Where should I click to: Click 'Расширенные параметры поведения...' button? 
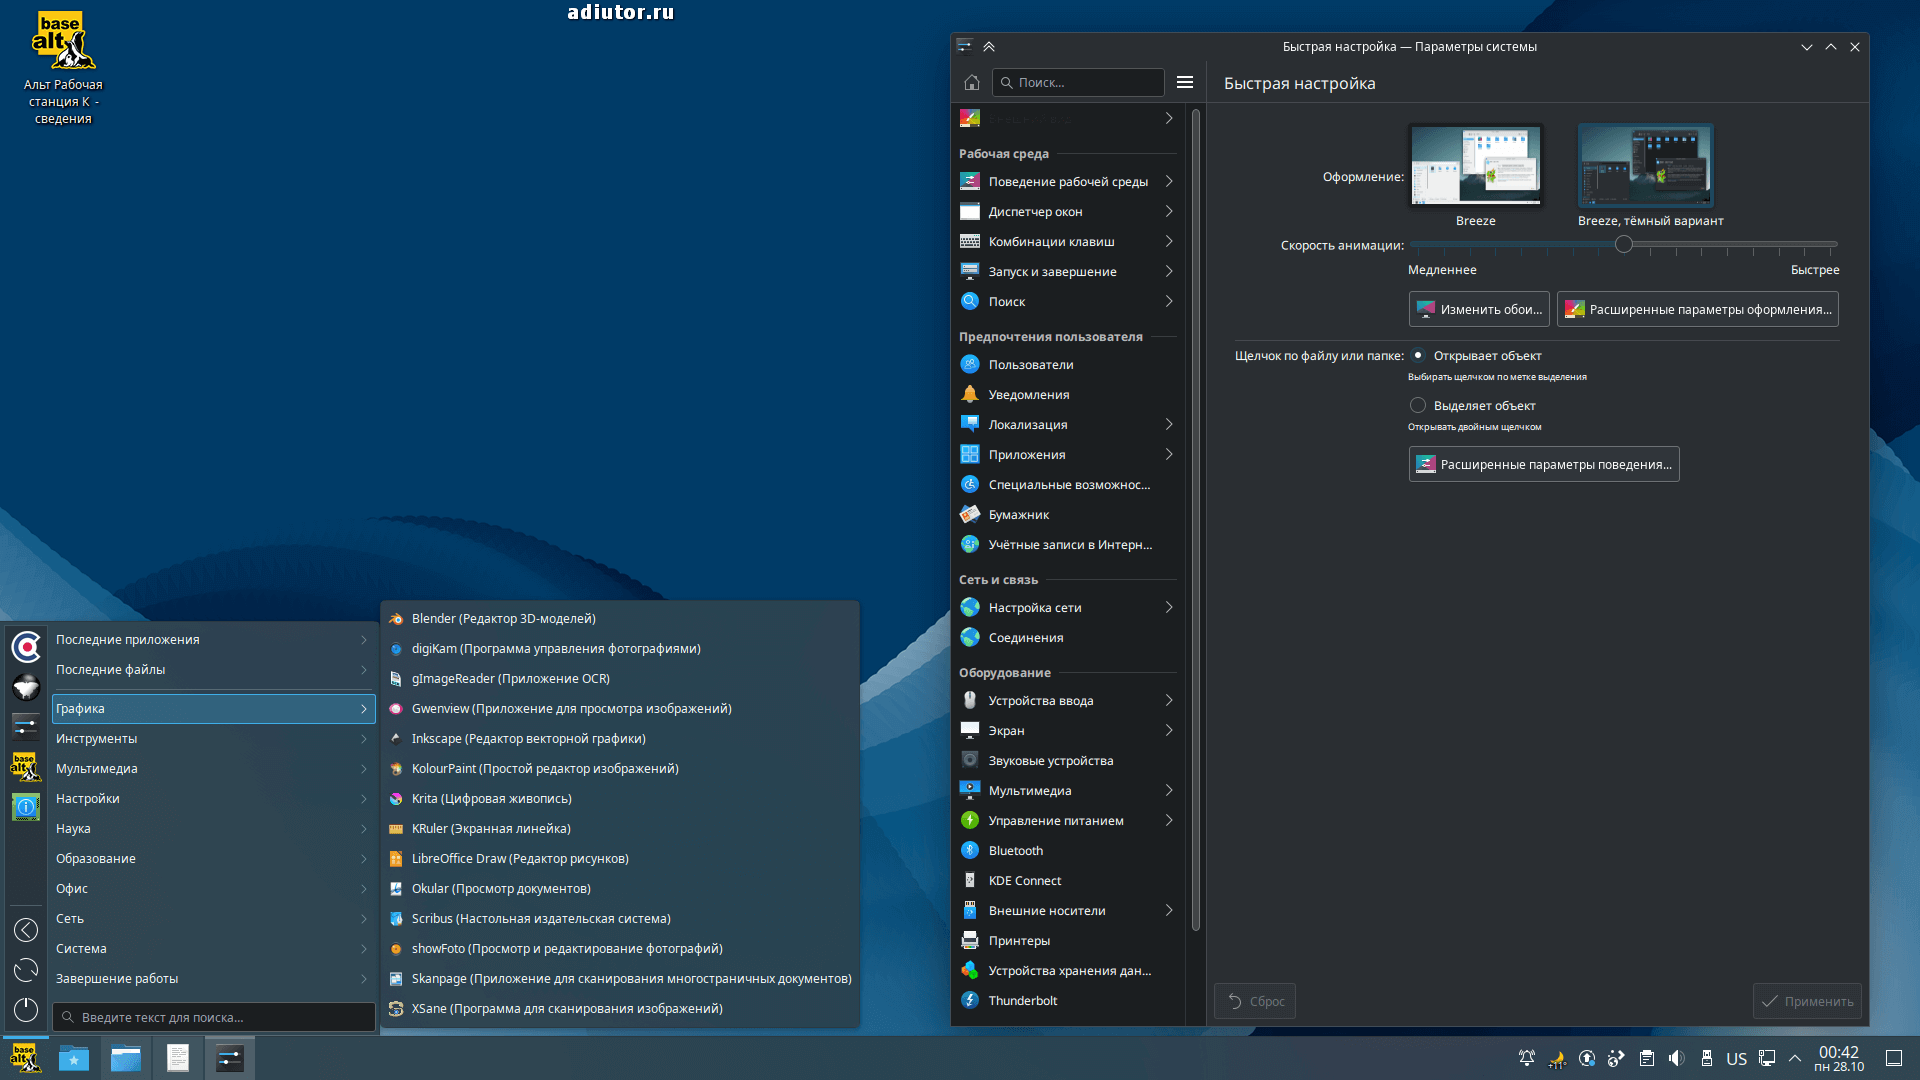click(x=1544, y=464)
